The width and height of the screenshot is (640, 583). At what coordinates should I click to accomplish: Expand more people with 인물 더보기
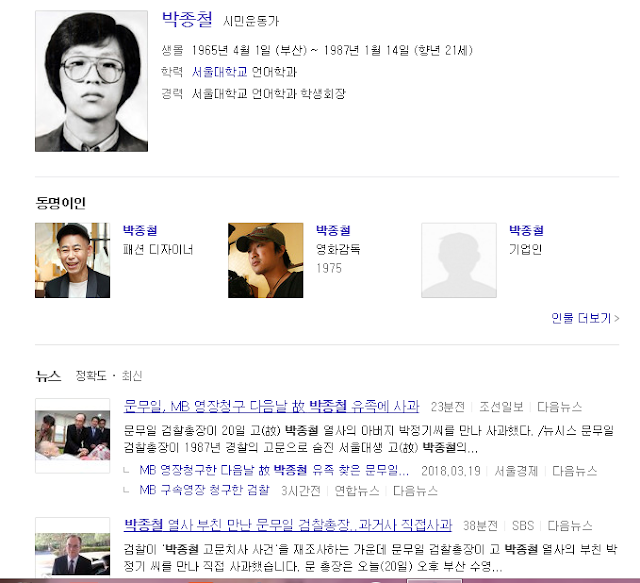[585, 318]
